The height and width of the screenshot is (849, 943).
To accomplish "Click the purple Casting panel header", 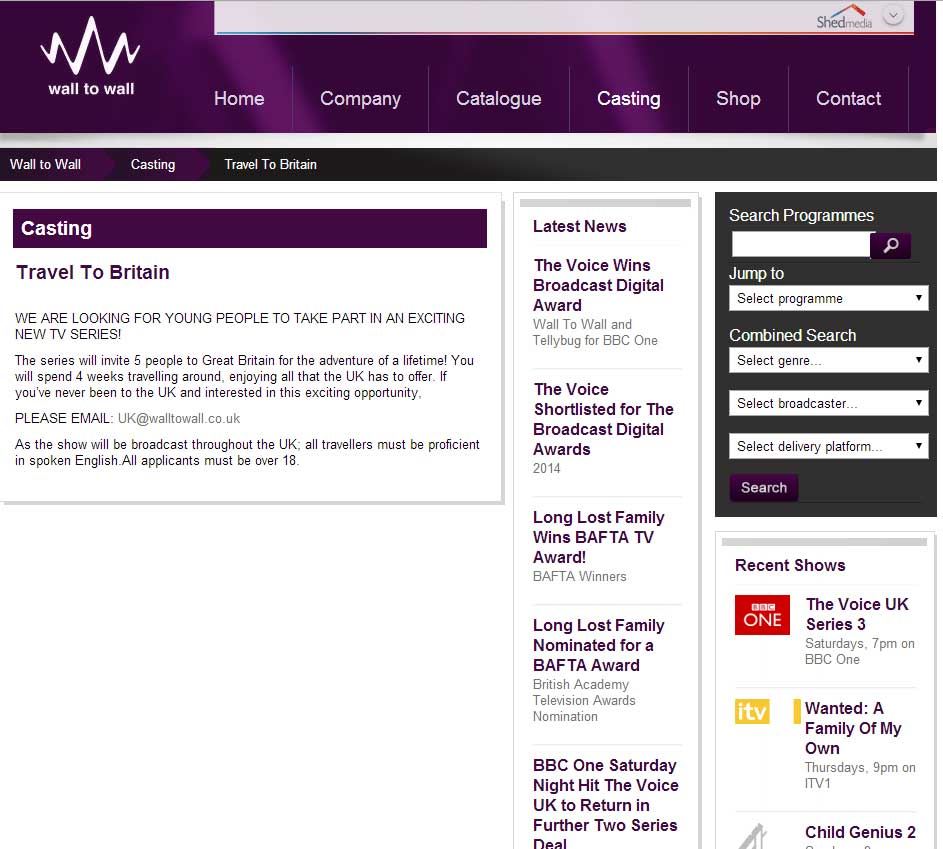I will coord(250,228).
